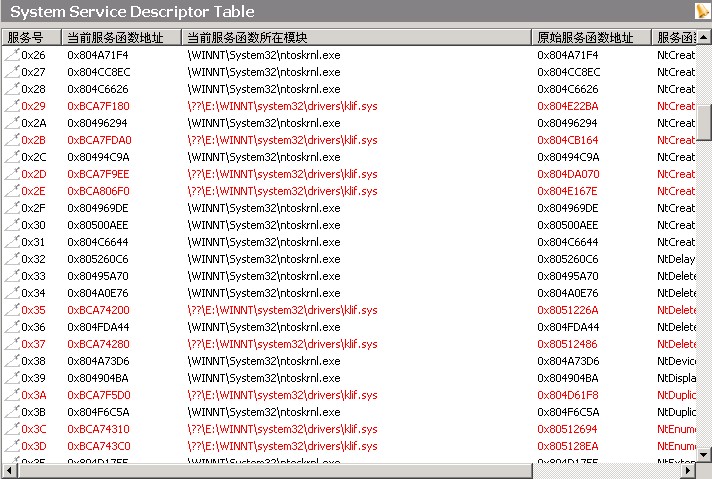Select original address 0x805128EA
The image size is (712, 479).
point(568,446)
